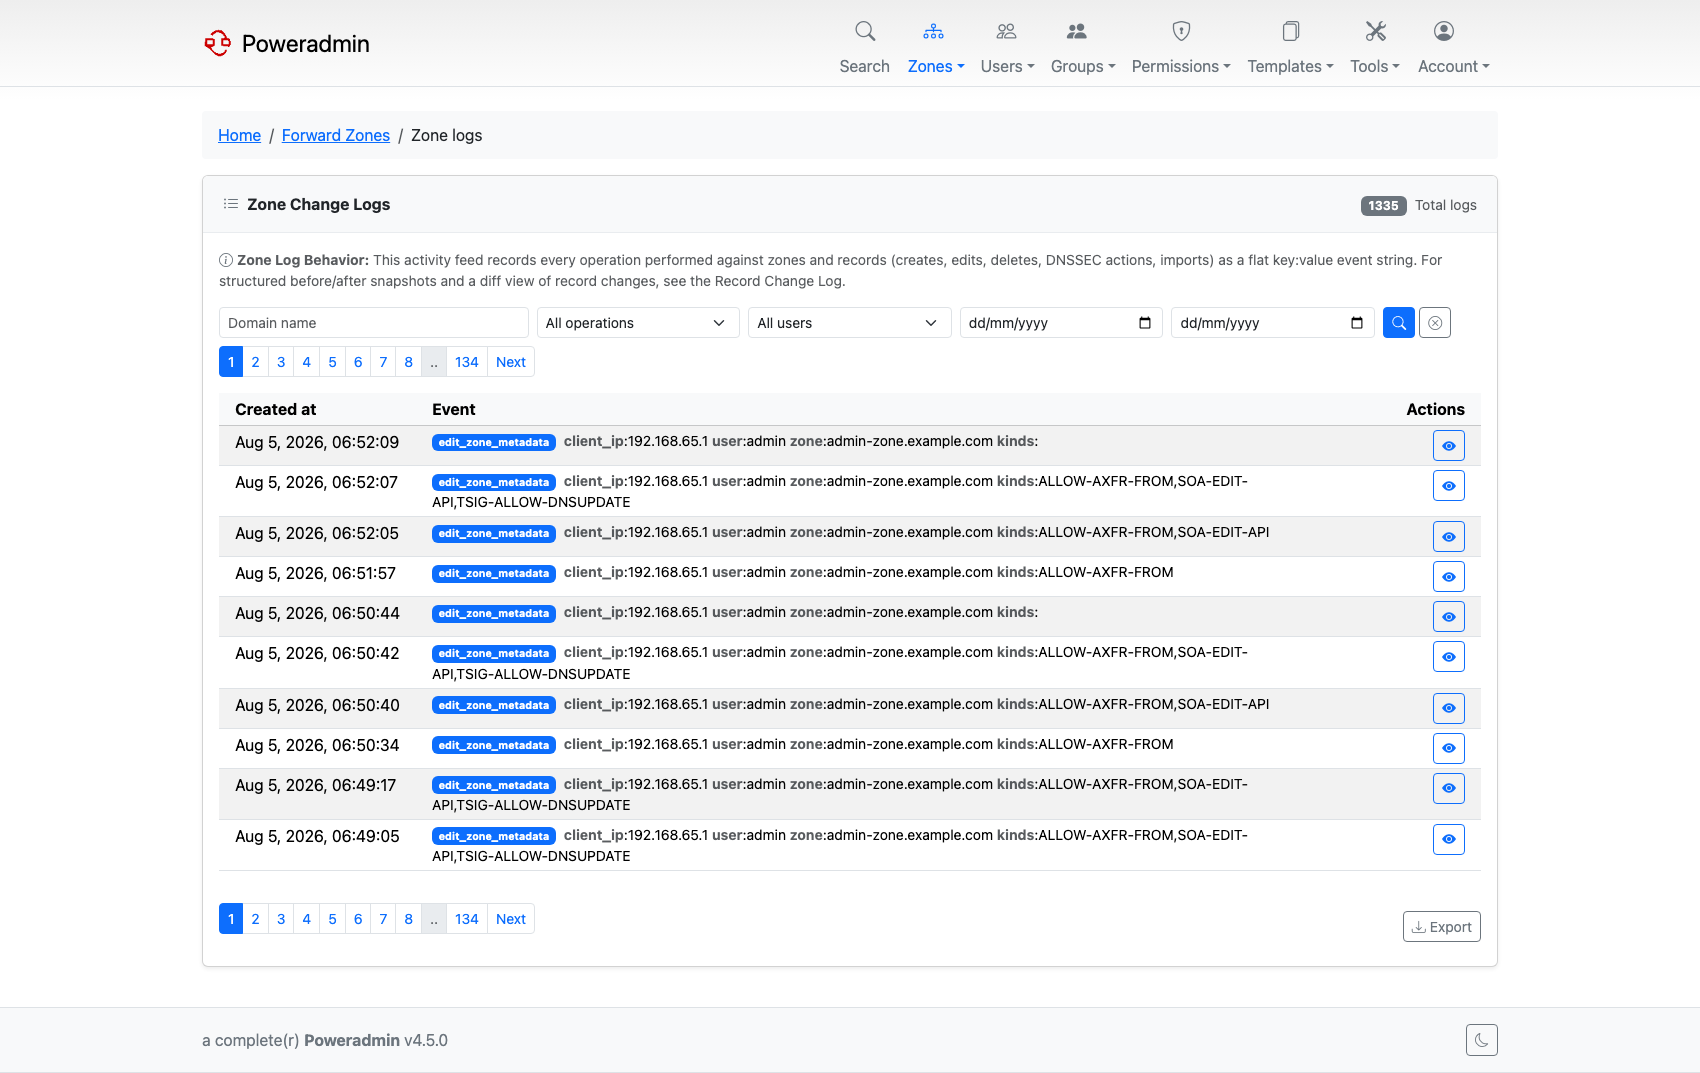Open the All operations filter dropdown

(638, 323)
